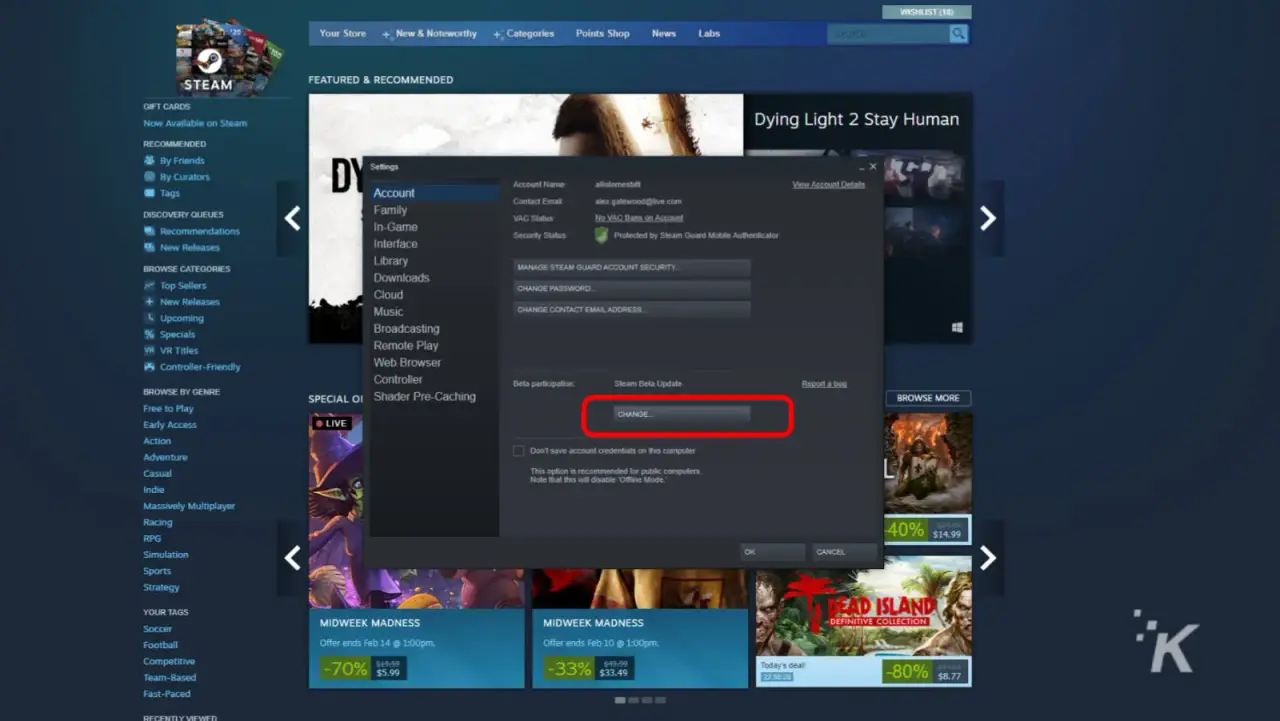Open the Labs tab
Image resolution: width=1280 pixels, height=721 pixels.
[x=709, y=33]
